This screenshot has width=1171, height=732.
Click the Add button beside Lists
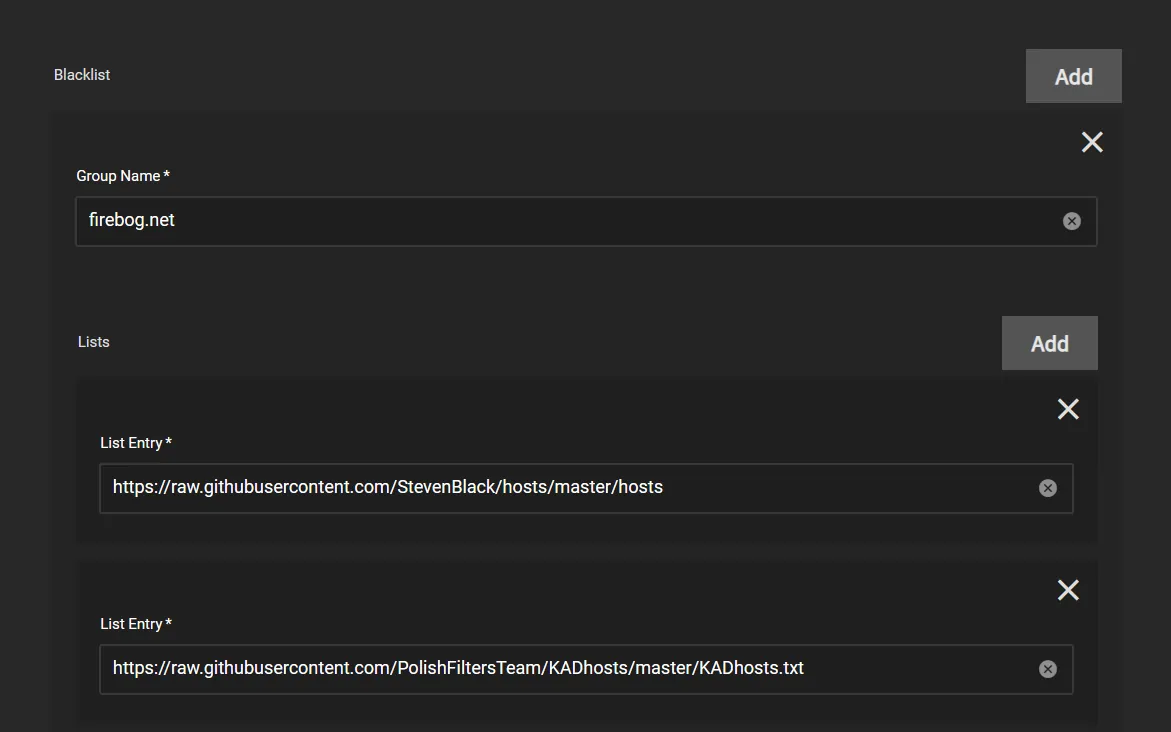click(x=1049, y=343)
